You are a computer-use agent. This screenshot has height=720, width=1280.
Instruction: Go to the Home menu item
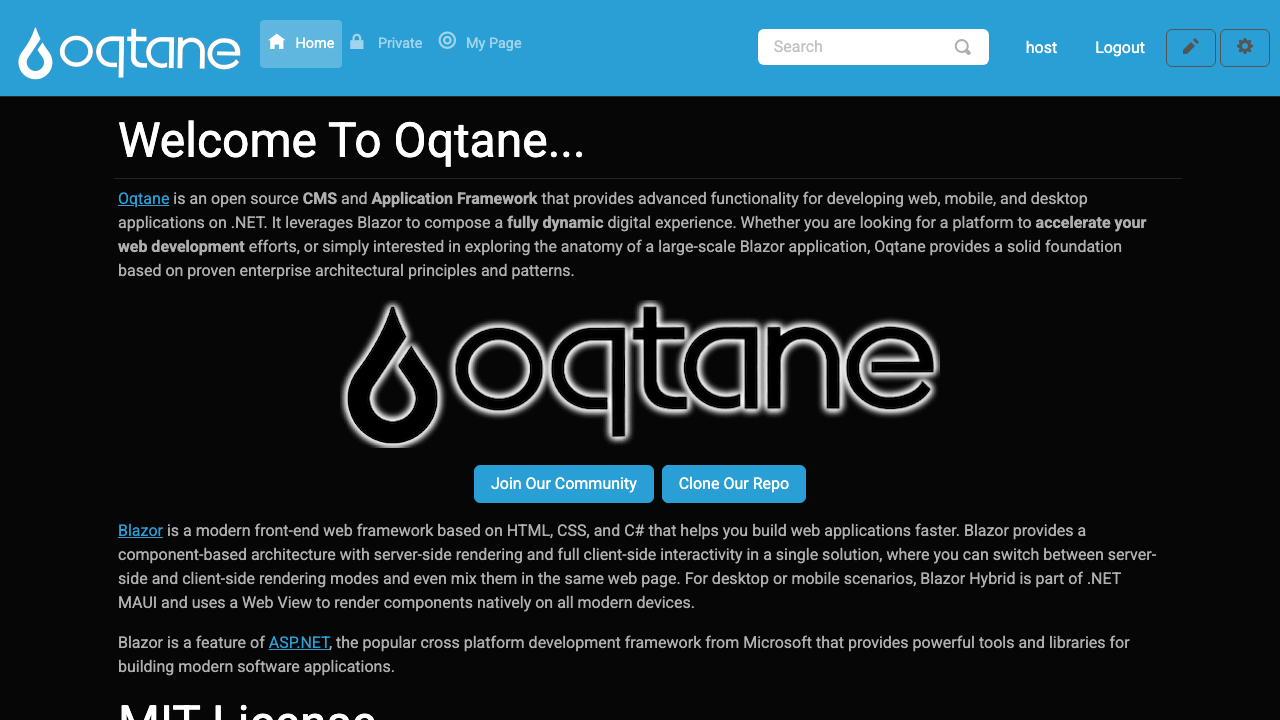(x=301, y=44)
